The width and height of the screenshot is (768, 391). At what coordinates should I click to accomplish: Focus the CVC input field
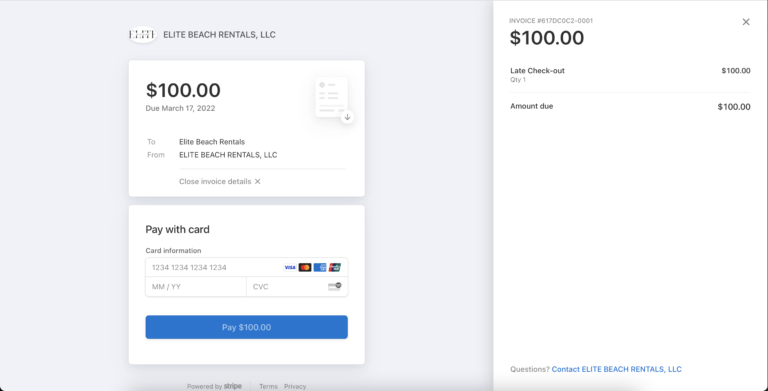tap(297, 287)
